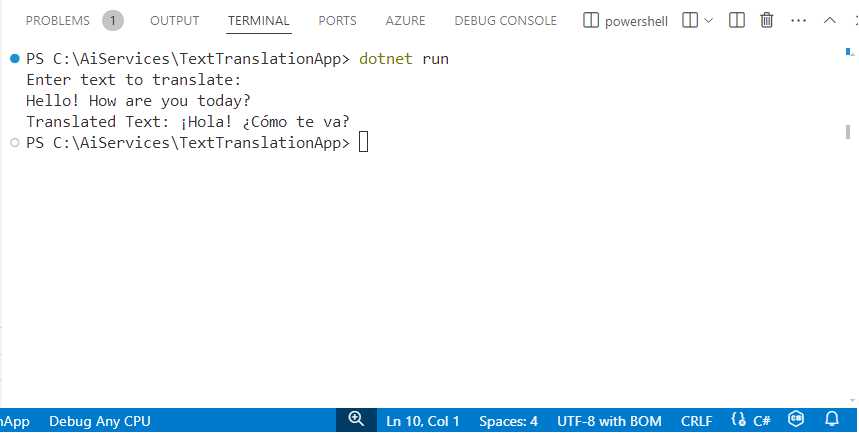This screenshot has height=433, width=859.
Task: Kill terminal with the trash icon
Action: [767, 20]
